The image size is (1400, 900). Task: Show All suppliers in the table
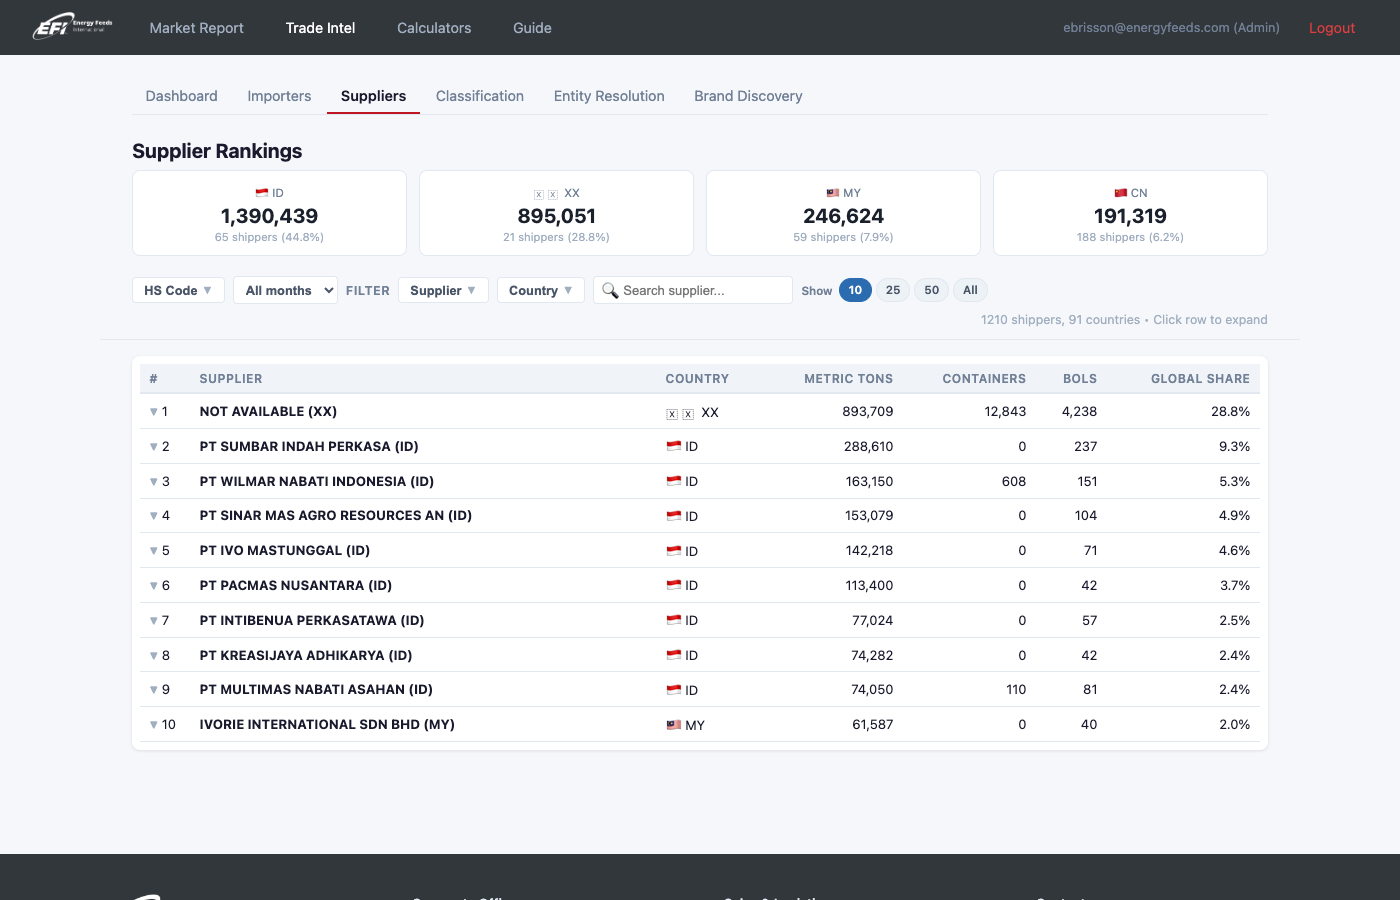coord(970,290)
